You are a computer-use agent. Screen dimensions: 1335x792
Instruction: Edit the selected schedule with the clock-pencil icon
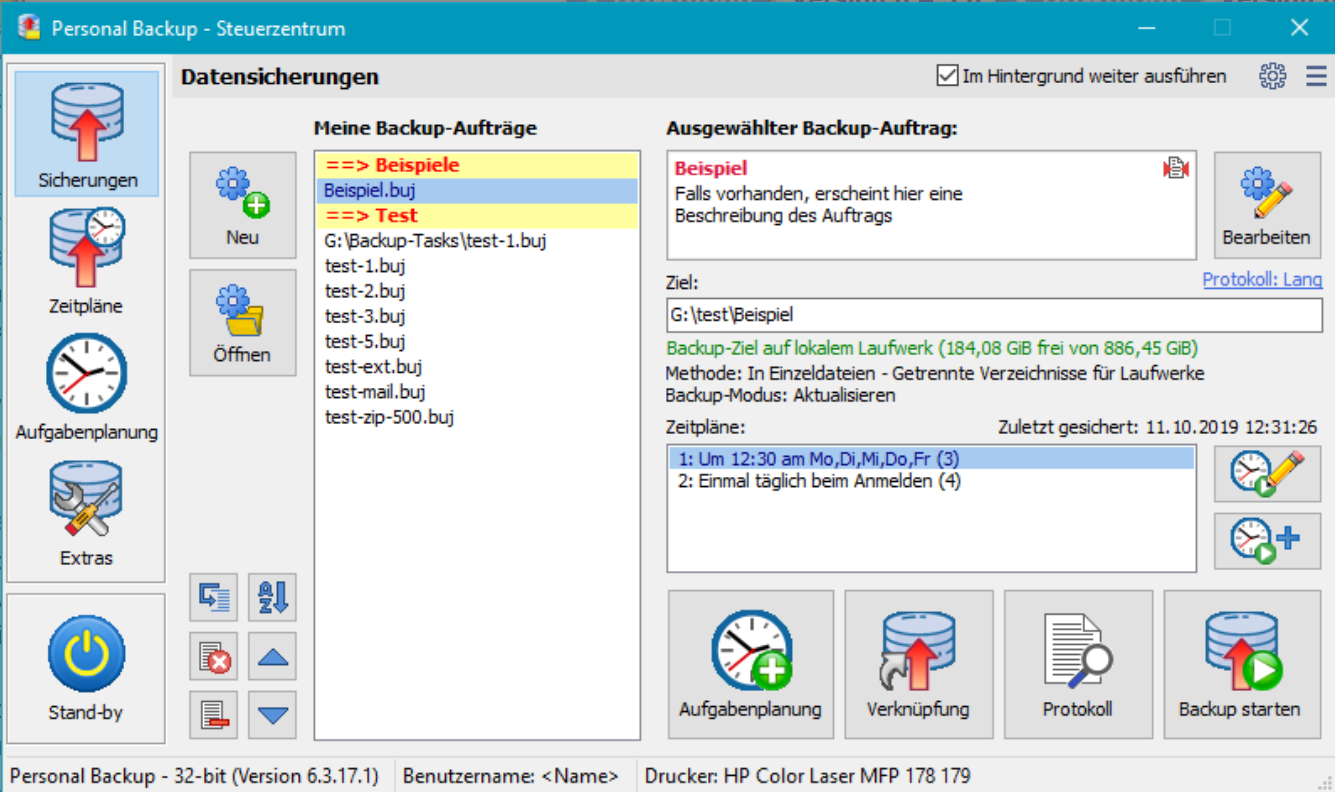coord(1266,473)
